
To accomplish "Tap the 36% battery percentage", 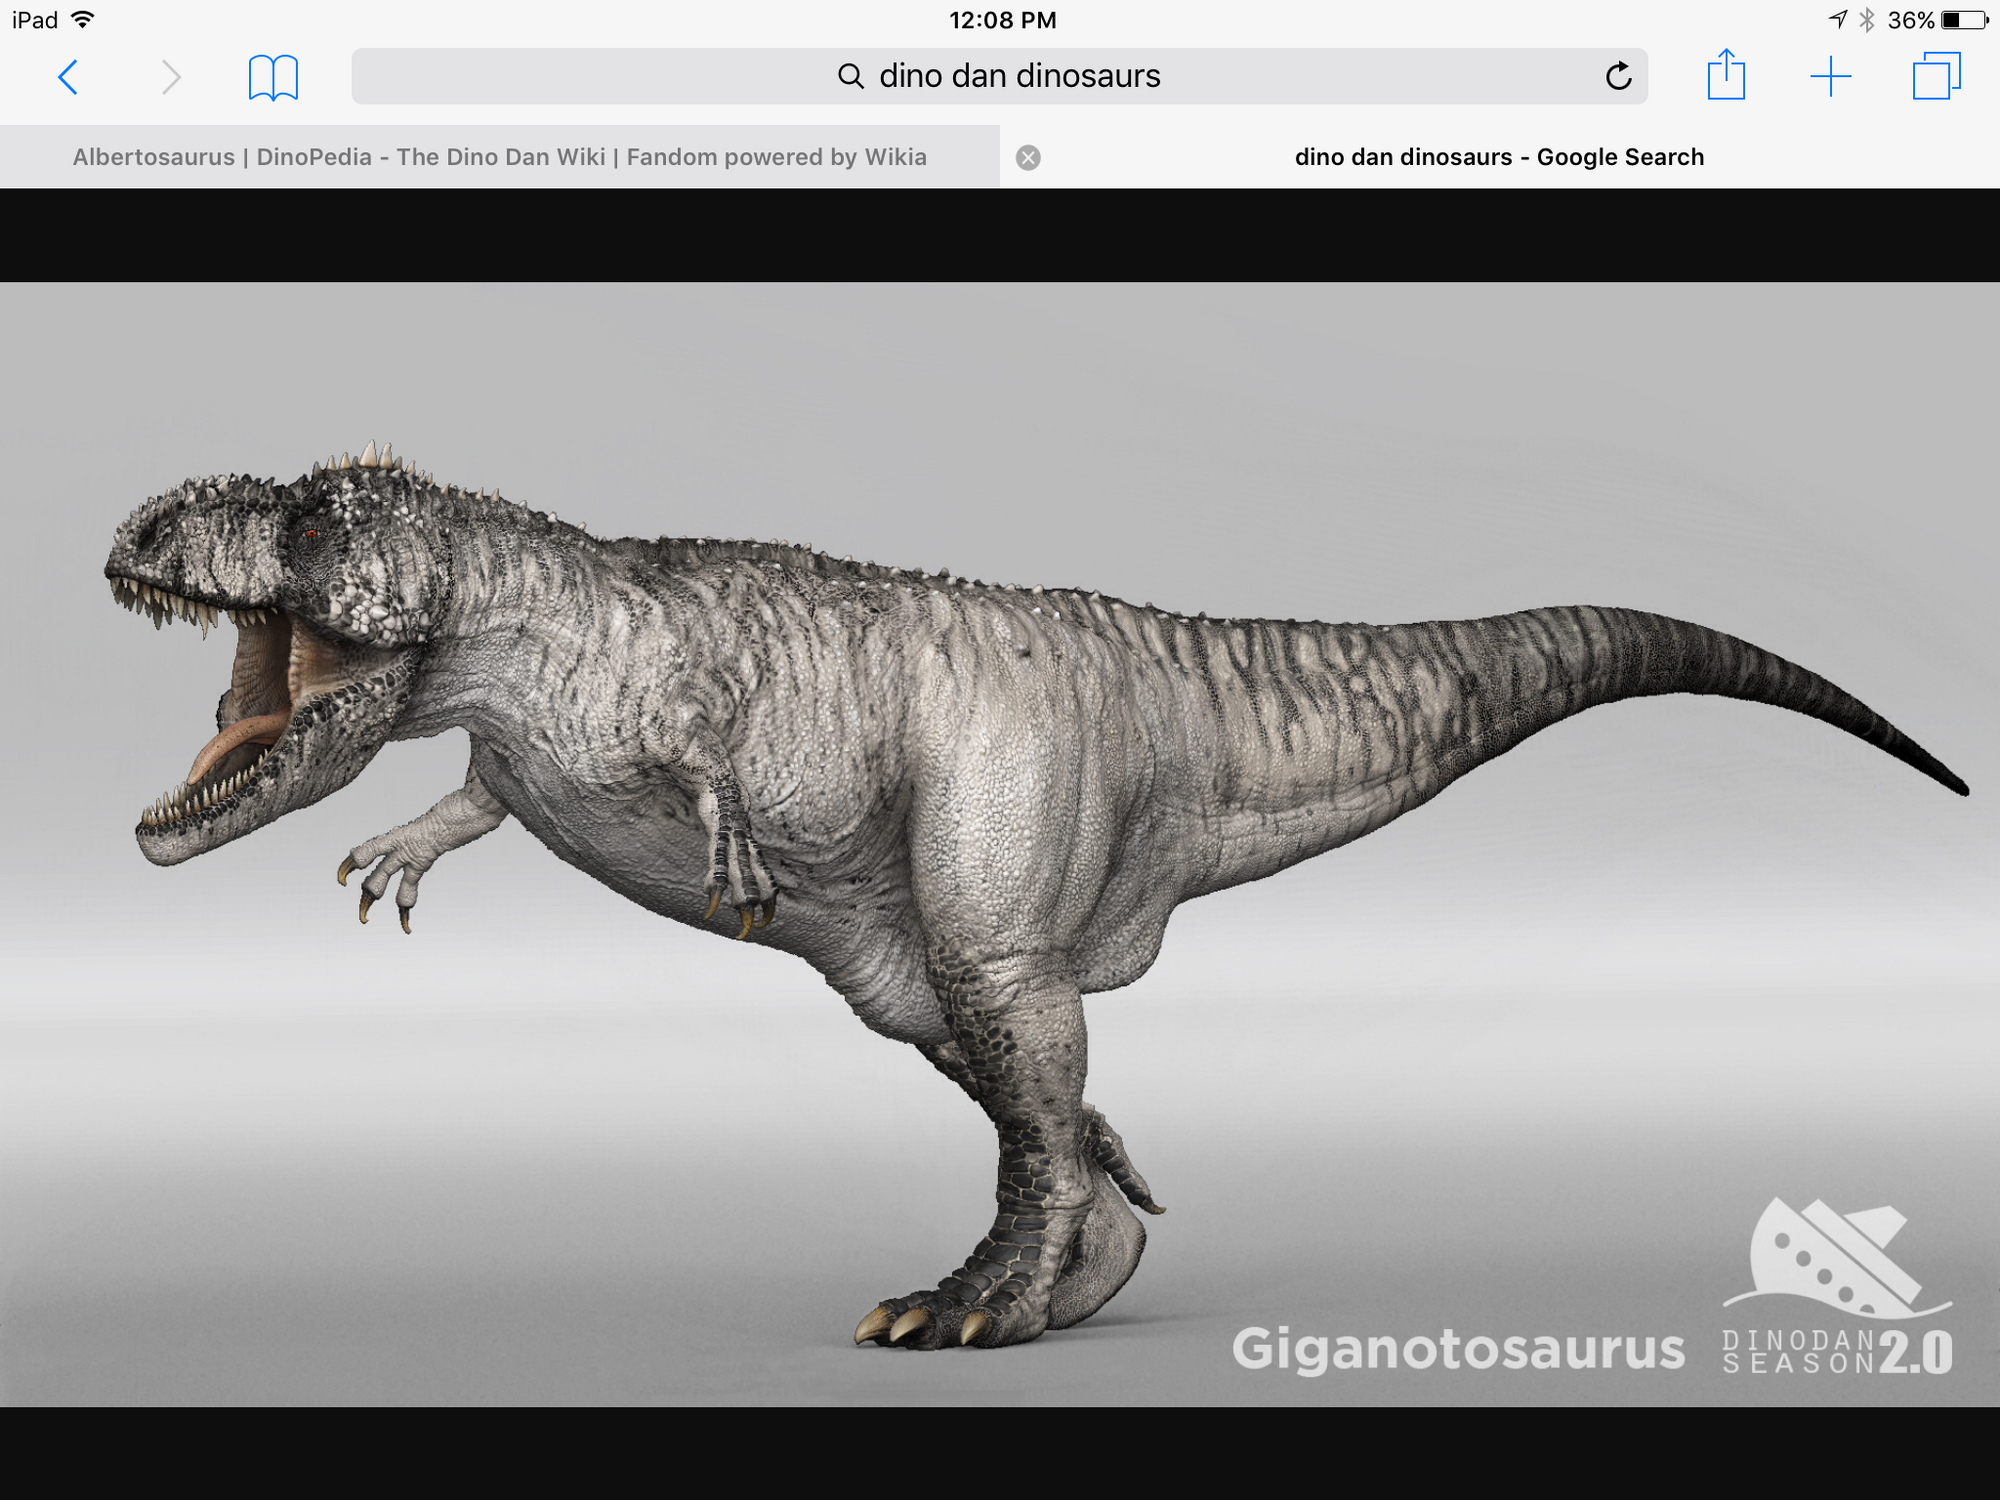I will point(1910,20).
